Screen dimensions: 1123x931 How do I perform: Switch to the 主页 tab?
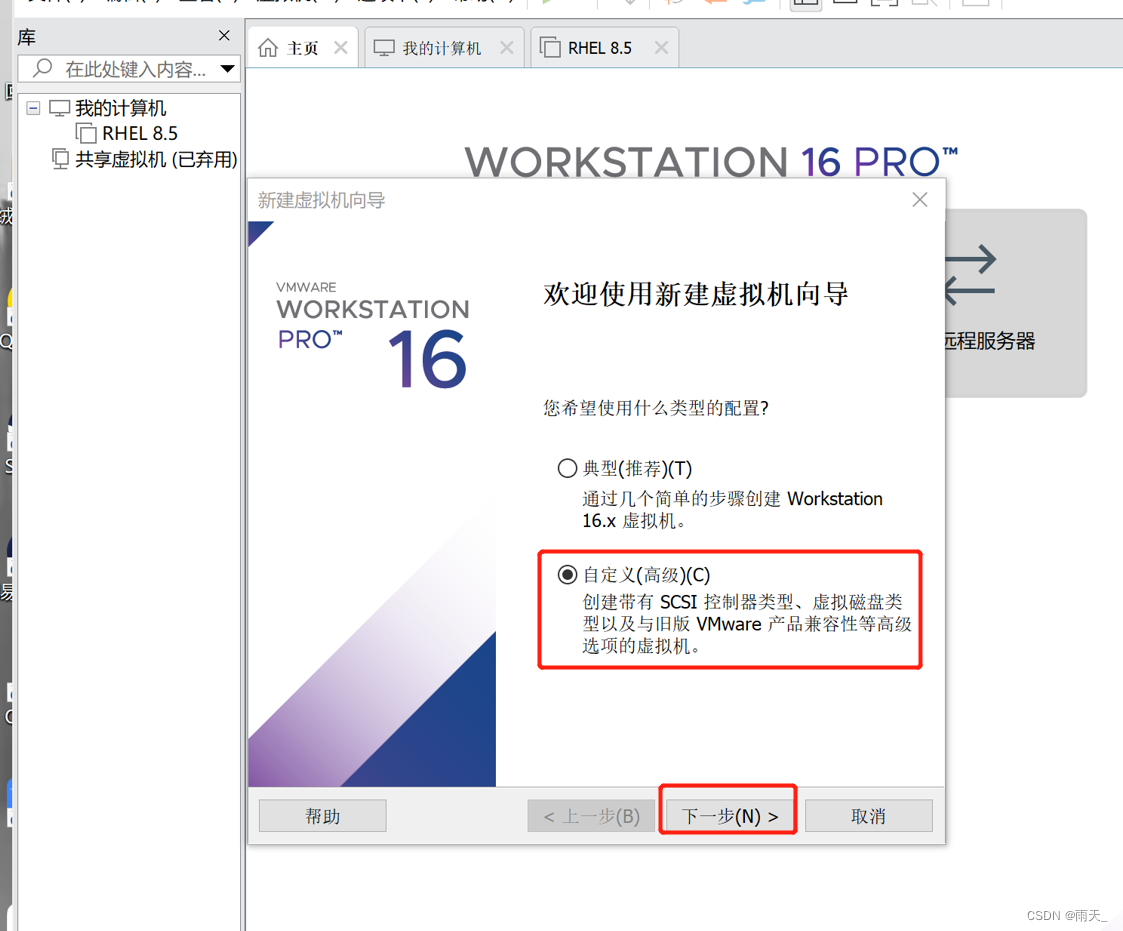pos(302,48)
